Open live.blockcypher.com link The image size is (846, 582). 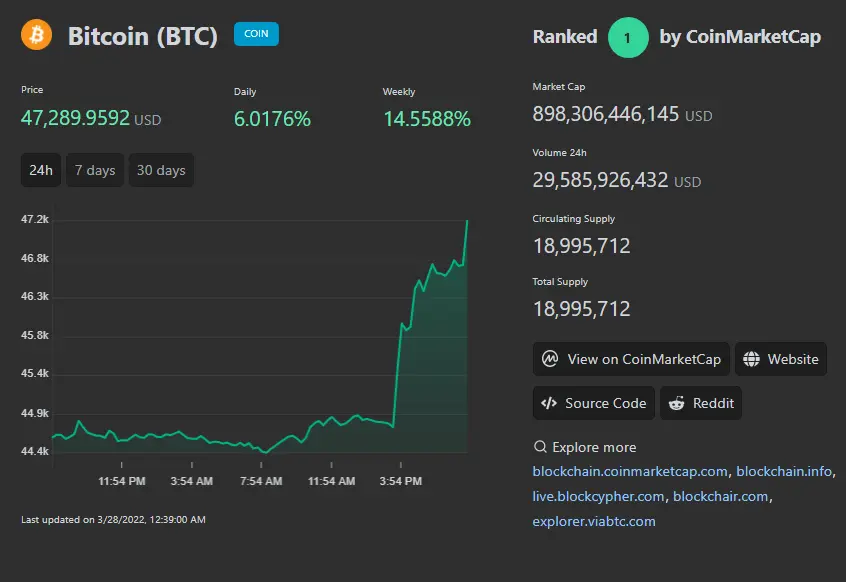[598, 496]
